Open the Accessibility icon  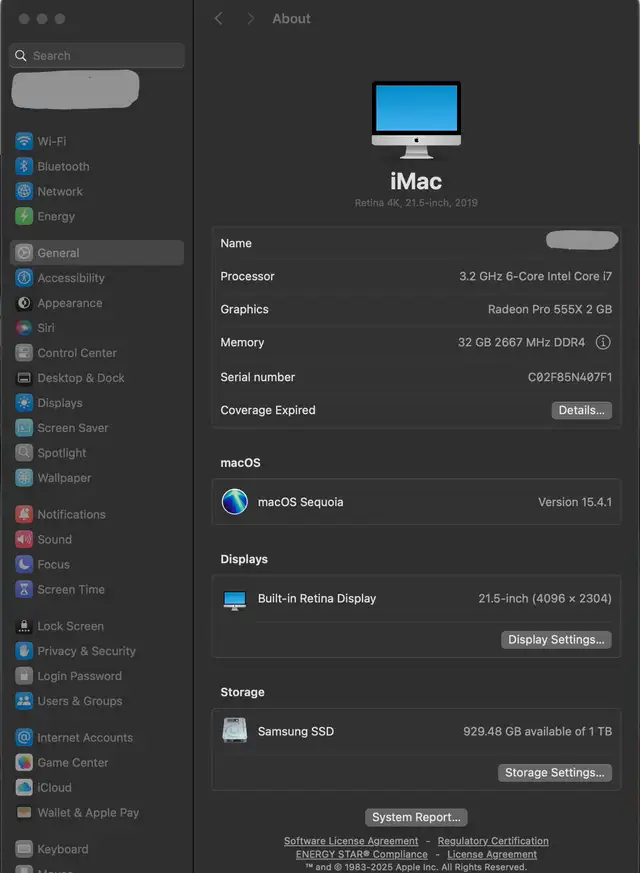[24, 277]
